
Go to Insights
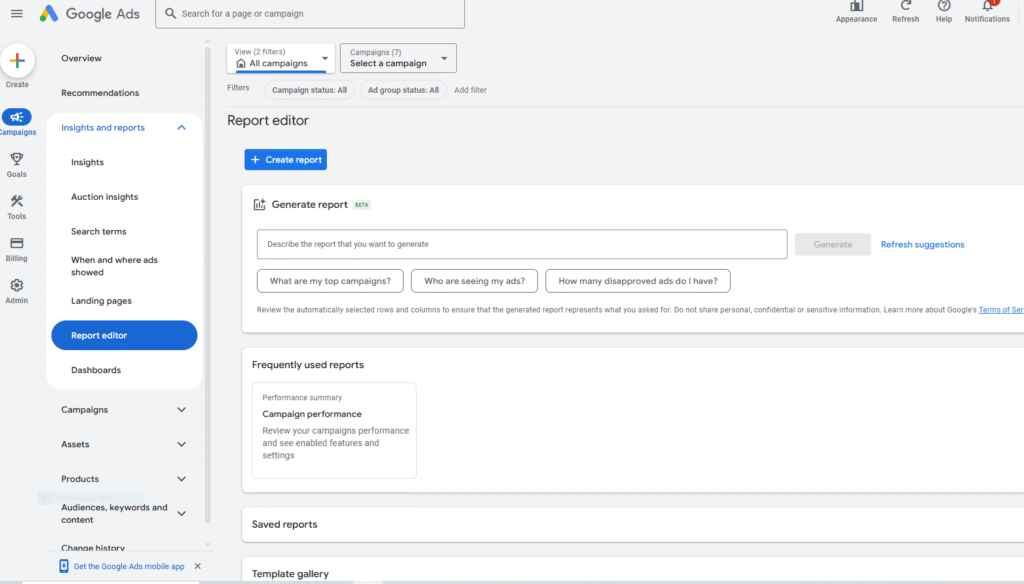pyautogui.click(x=88, y=162)
